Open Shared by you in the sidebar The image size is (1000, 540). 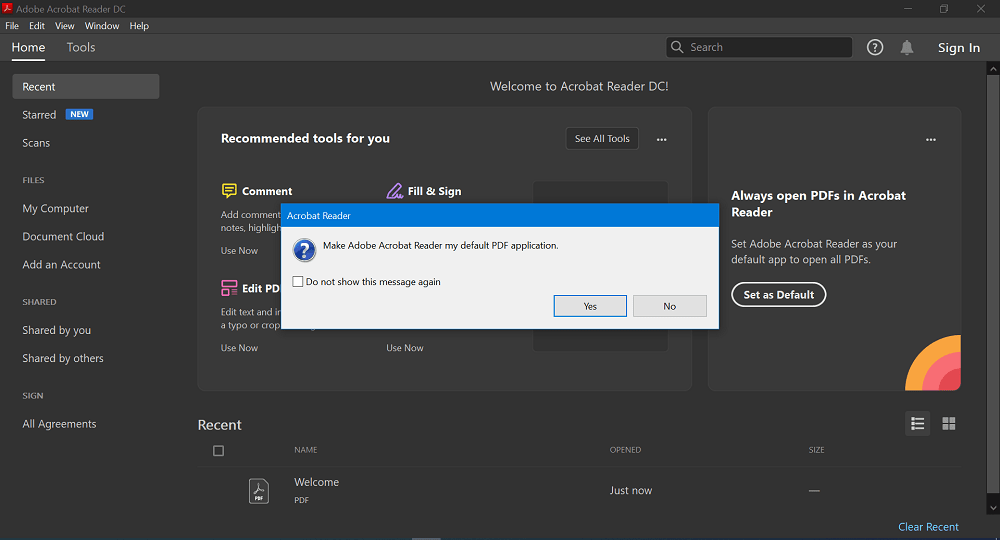[x=57, y=330]
